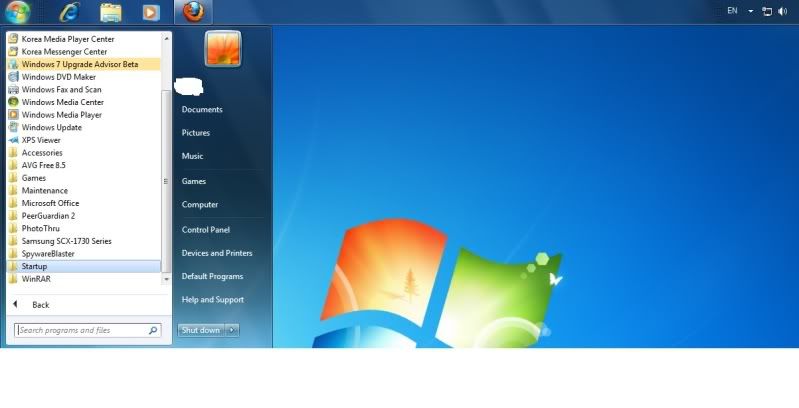Launch Windows Media Player from the taskbar
The height and width of the screenshot is (408, 799).
151,12
